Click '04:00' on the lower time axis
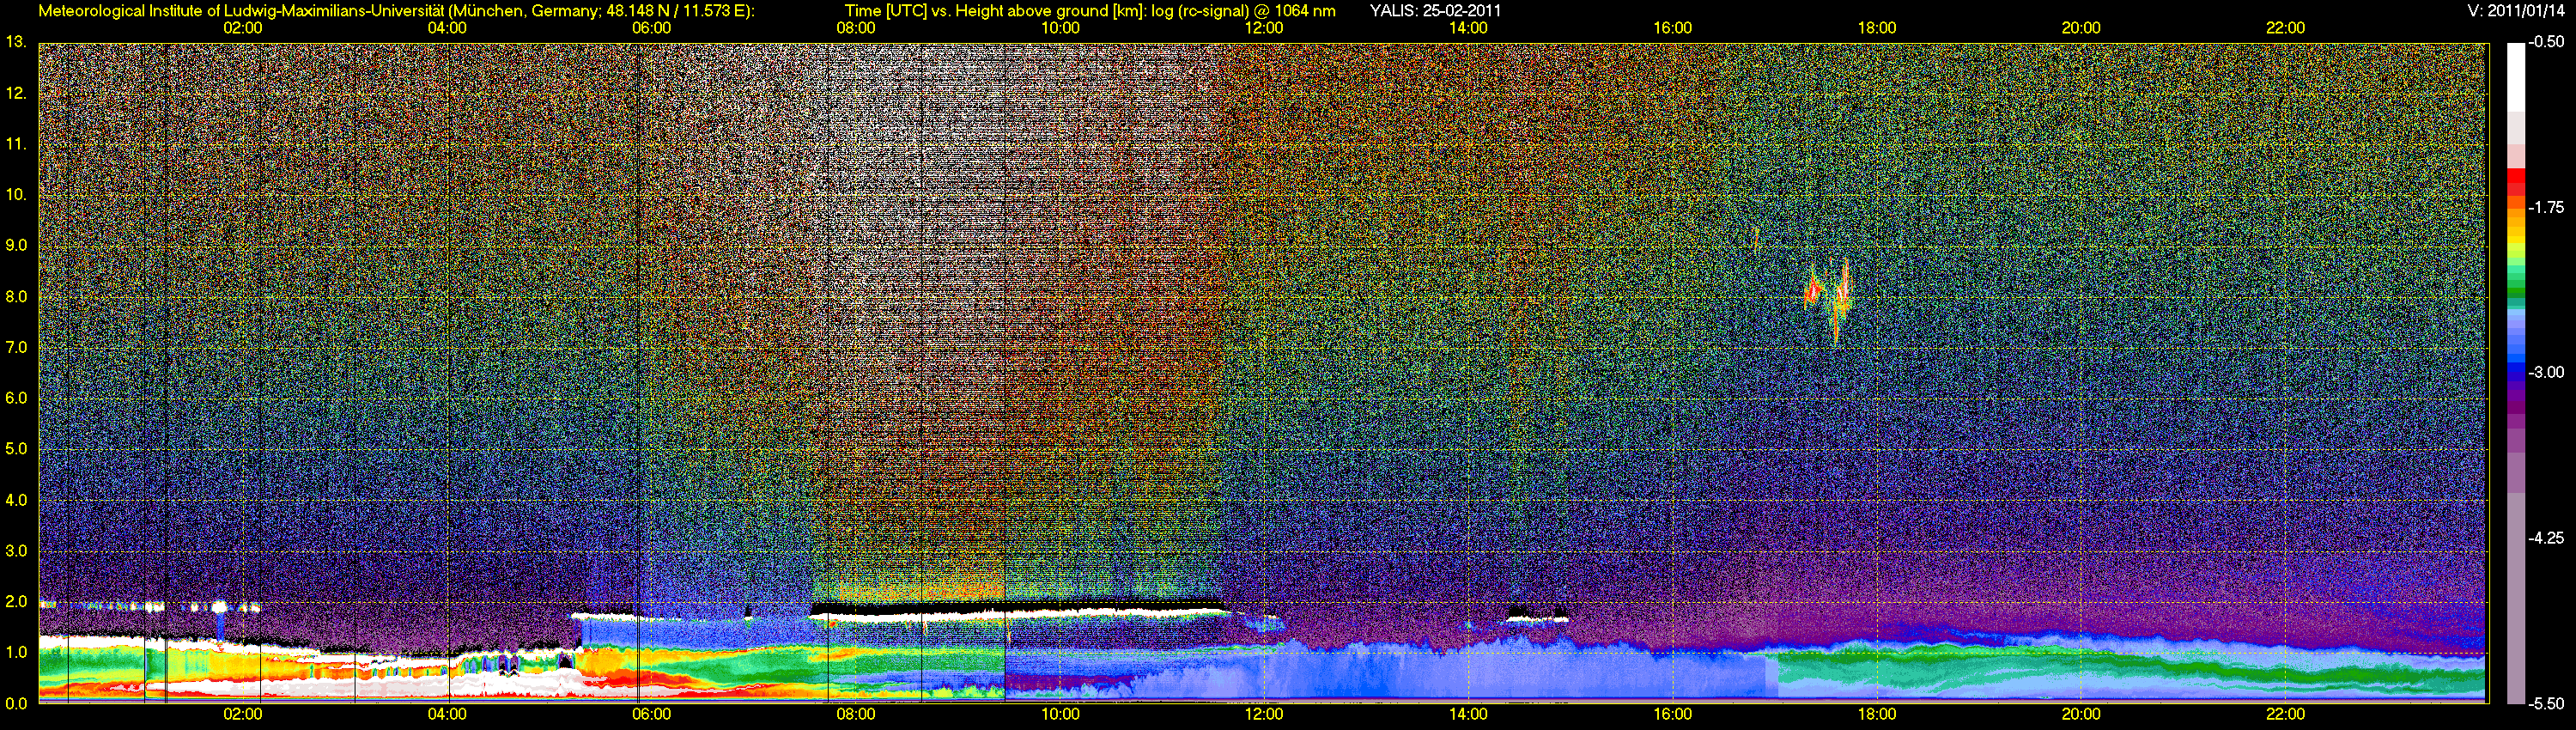 click(447, 714)
